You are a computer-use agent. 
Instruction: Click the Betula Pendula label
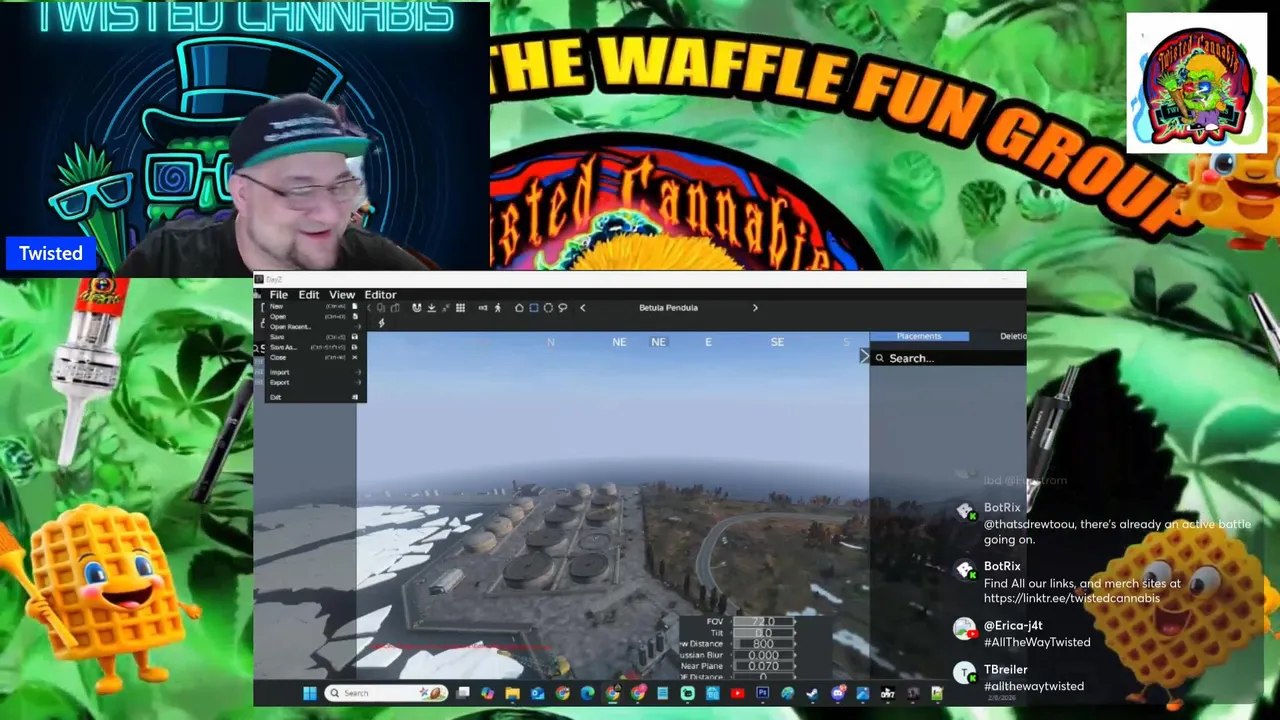pos(668,308)
